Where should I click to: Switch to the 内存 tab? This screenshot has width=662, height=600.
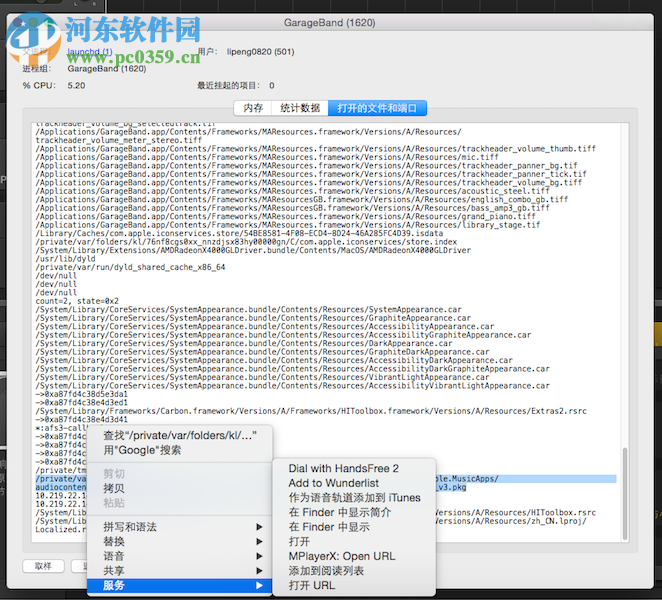253,108
